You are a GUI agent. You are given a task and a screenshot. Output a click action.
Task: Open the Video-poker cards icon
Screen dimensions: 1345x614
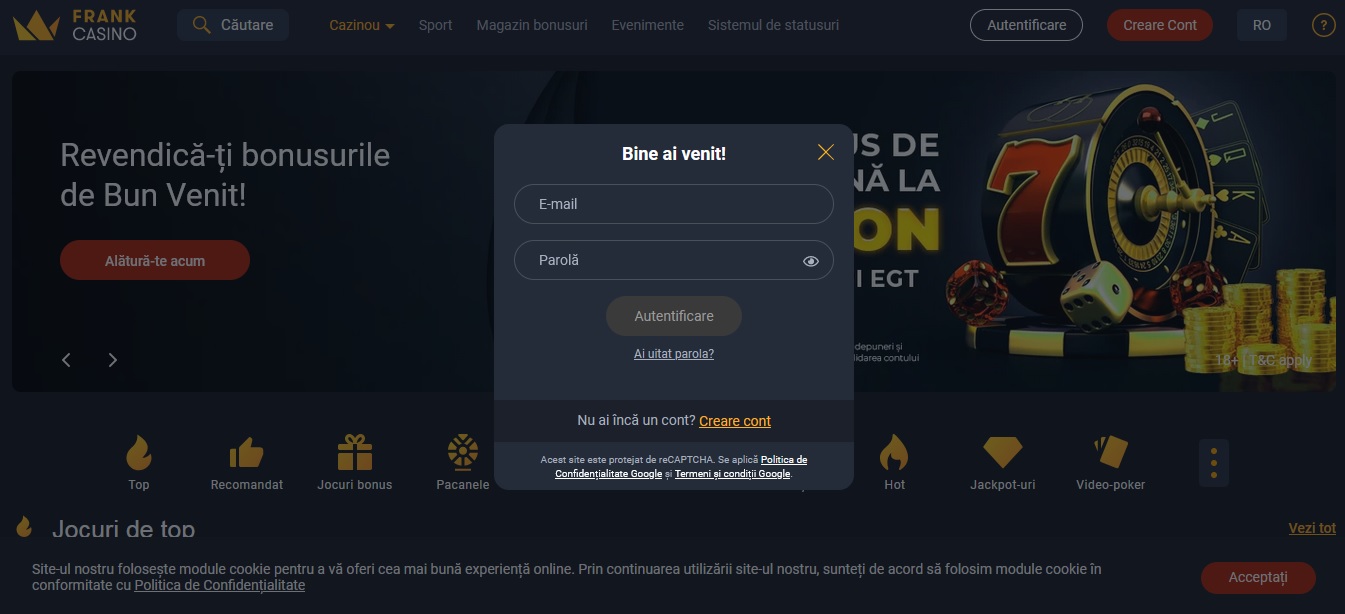[x=1111, y=453]
